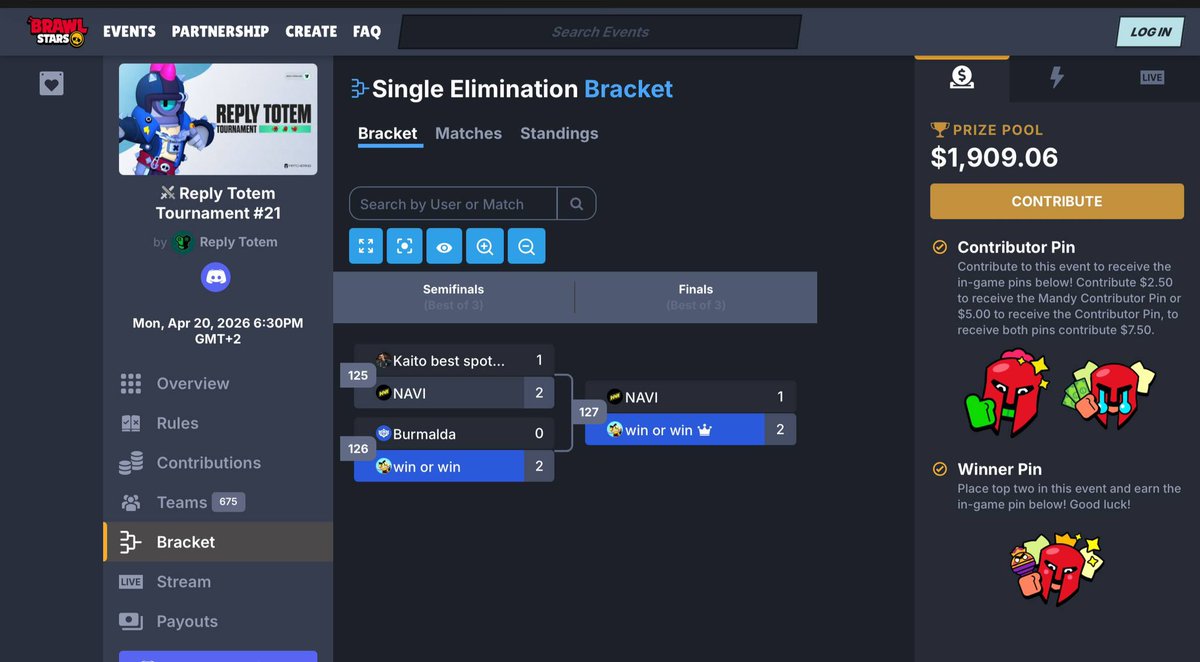Click the tournament date and time text
The image size is (1200, 662).
[218, 331]
